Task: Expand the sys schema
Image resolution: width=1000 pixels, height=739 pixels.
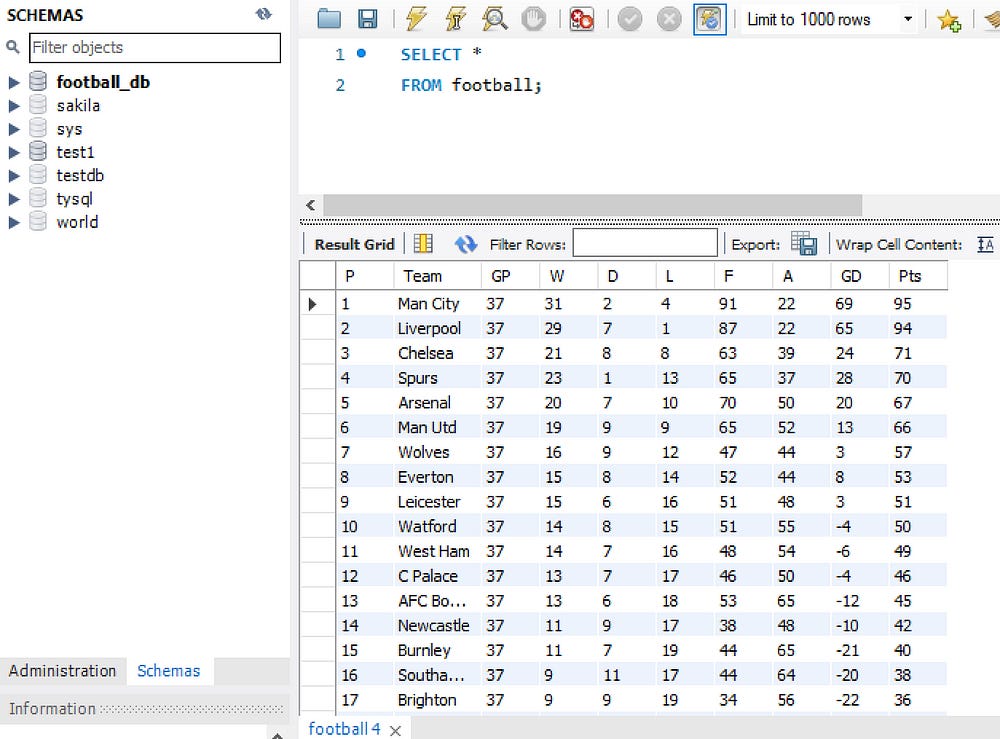Action: [x=13, y=129]
